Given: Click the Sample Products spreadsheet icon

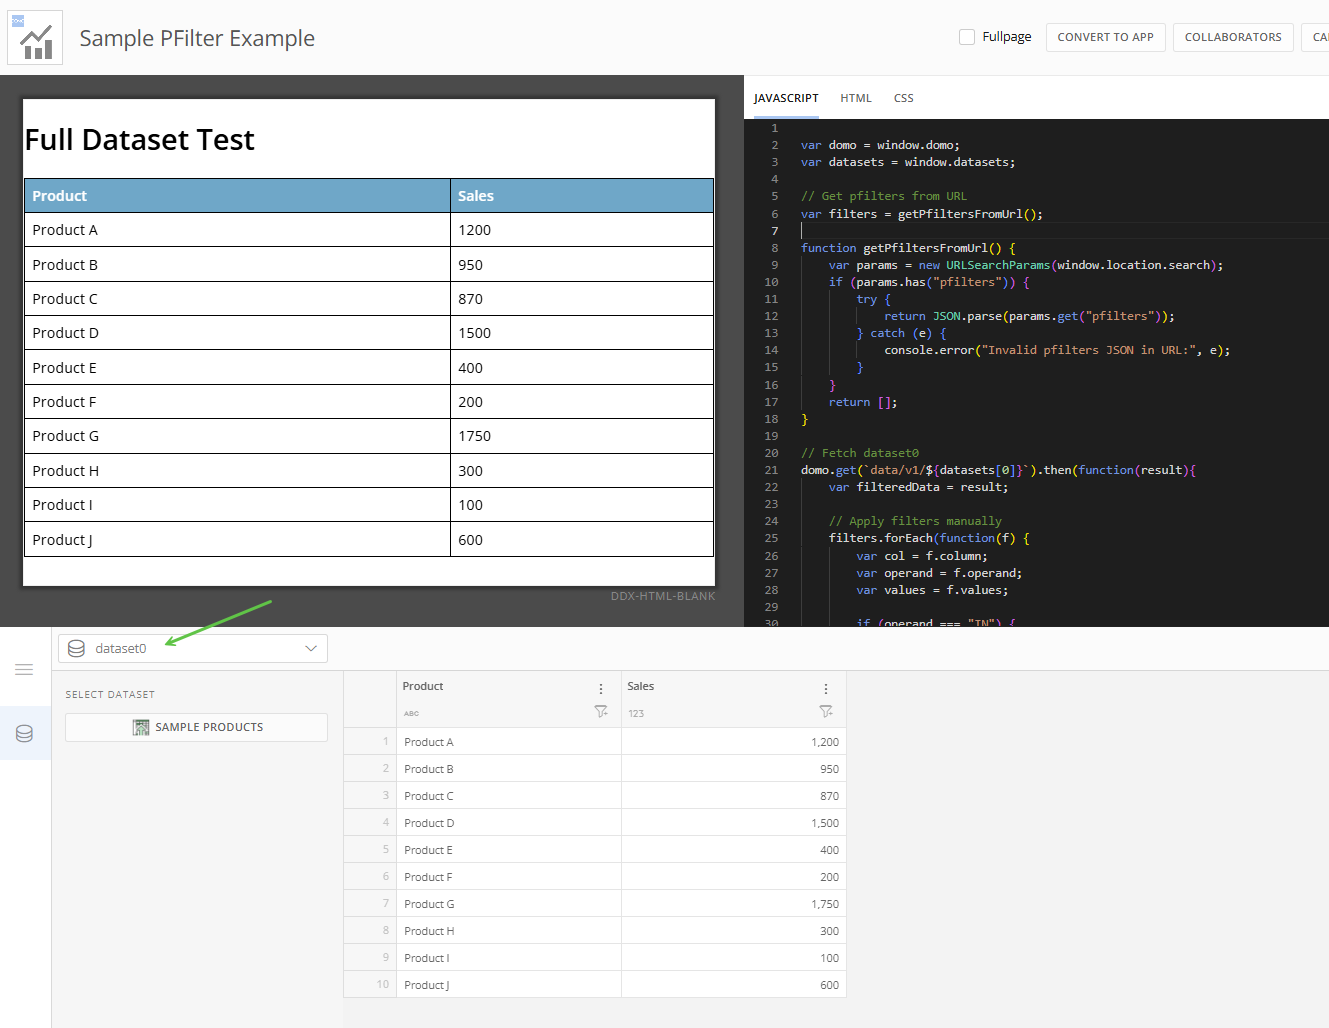Looking at the screenshot, I should click(x=141, y=727).
